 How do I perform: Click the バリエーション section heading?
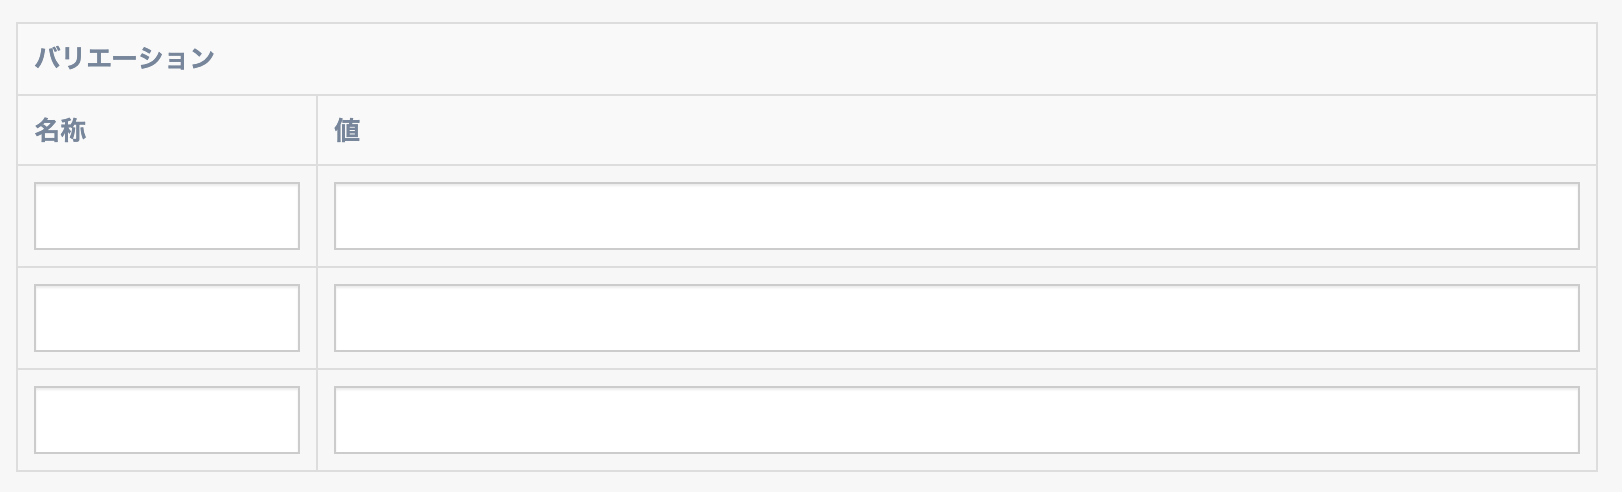click(125, 59)
